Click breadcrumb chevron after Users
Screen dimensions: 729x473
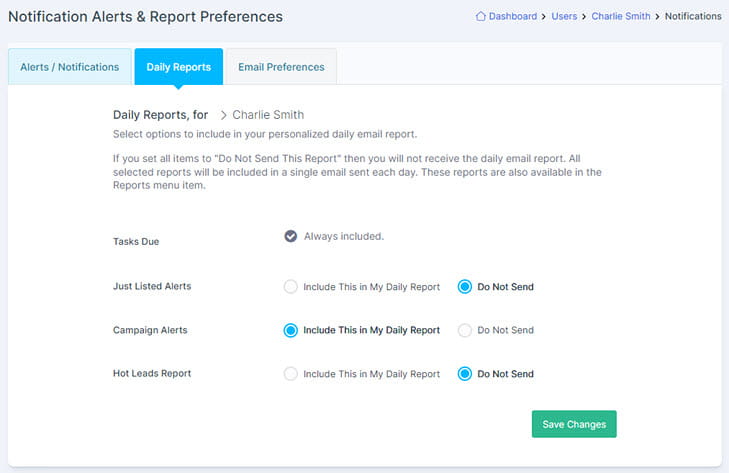click(x=584, y=17)
